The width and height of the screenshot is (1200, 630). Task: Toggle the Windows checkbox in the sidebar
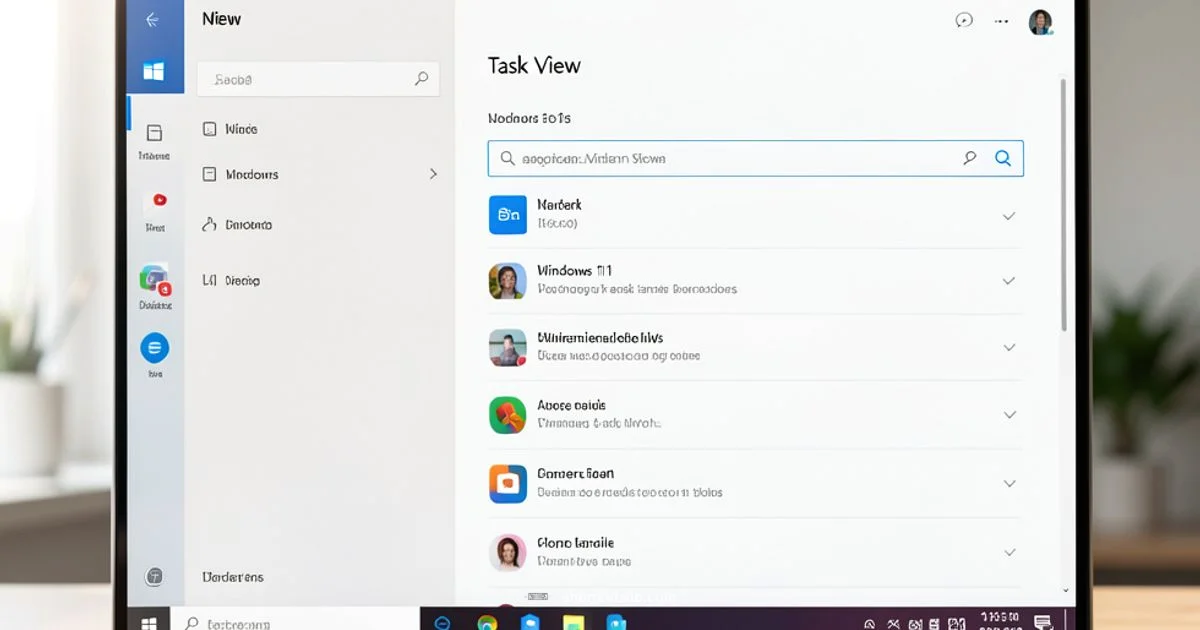tap(209, 174)
